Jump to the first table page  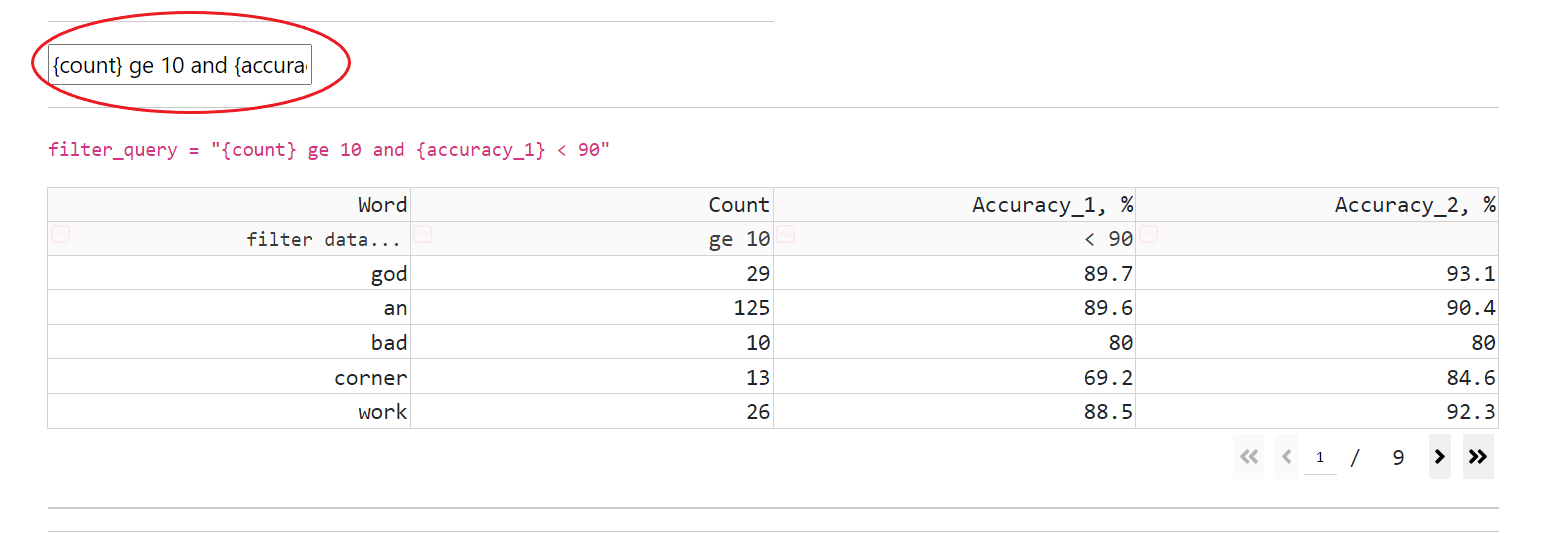click(x=1248, y=457)
